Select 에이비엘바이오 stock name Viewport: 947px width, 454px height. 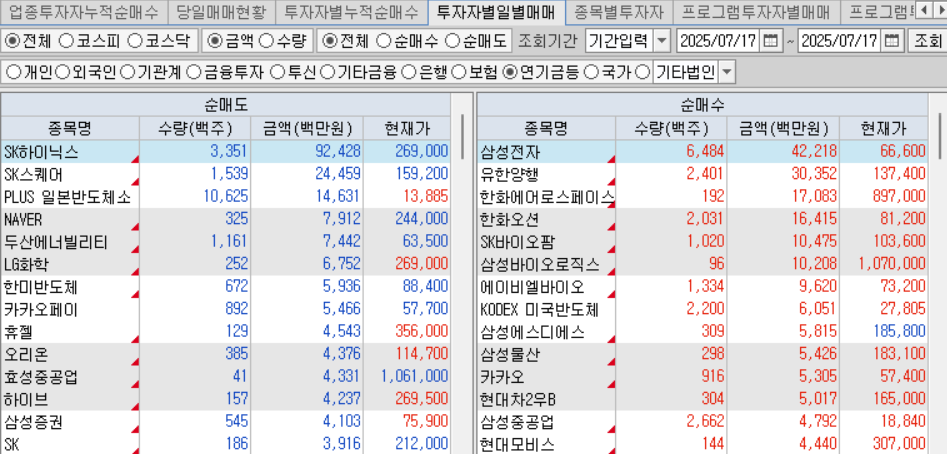(x=533, y=287)
